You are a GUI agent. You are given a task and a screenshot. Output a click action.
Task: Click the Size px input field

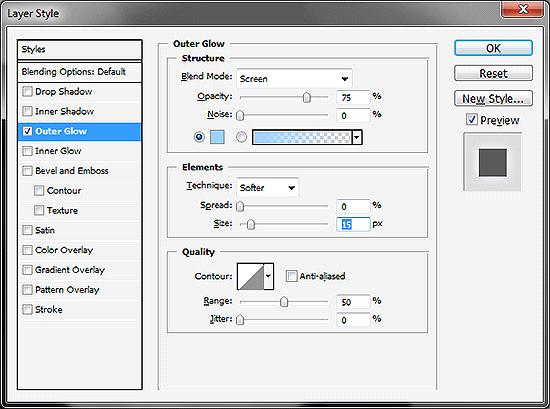point(353,224)
